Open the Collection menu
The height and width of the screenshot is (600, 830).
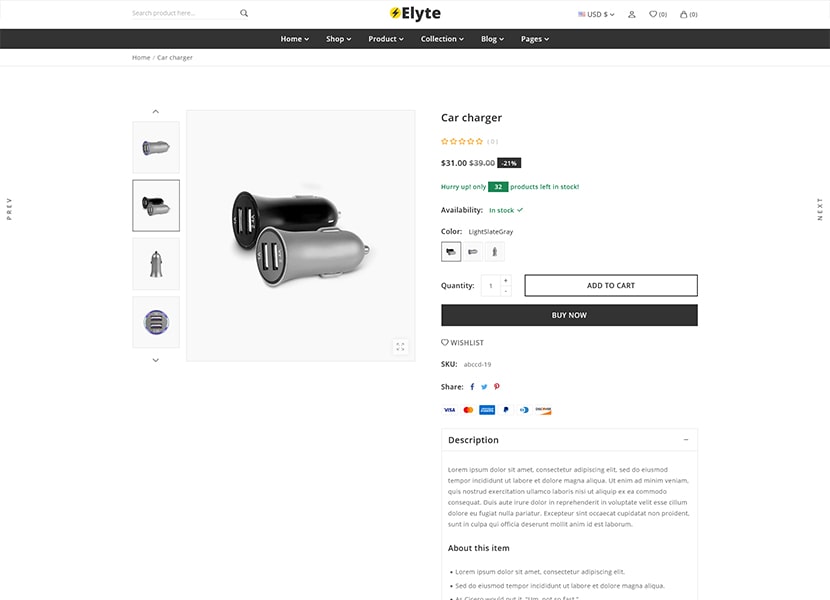(442, 38)
